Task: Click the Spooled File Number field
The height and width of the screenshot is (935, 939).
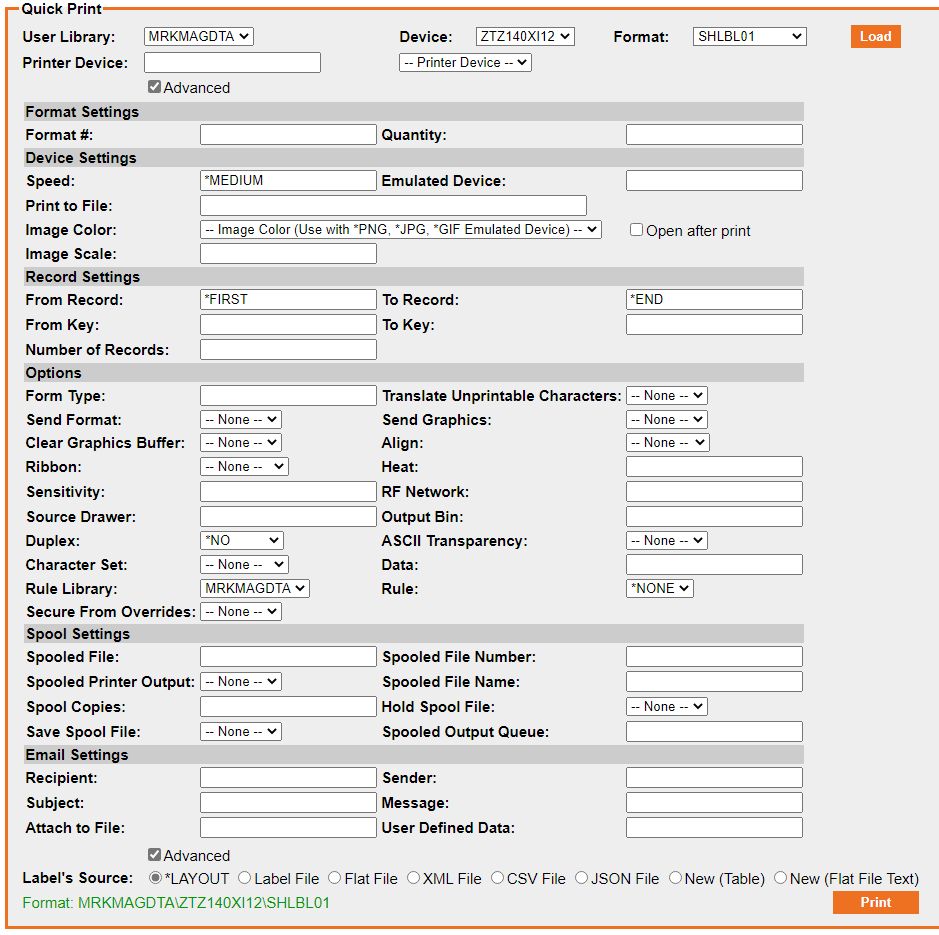Action: click(x=714, y=656)
